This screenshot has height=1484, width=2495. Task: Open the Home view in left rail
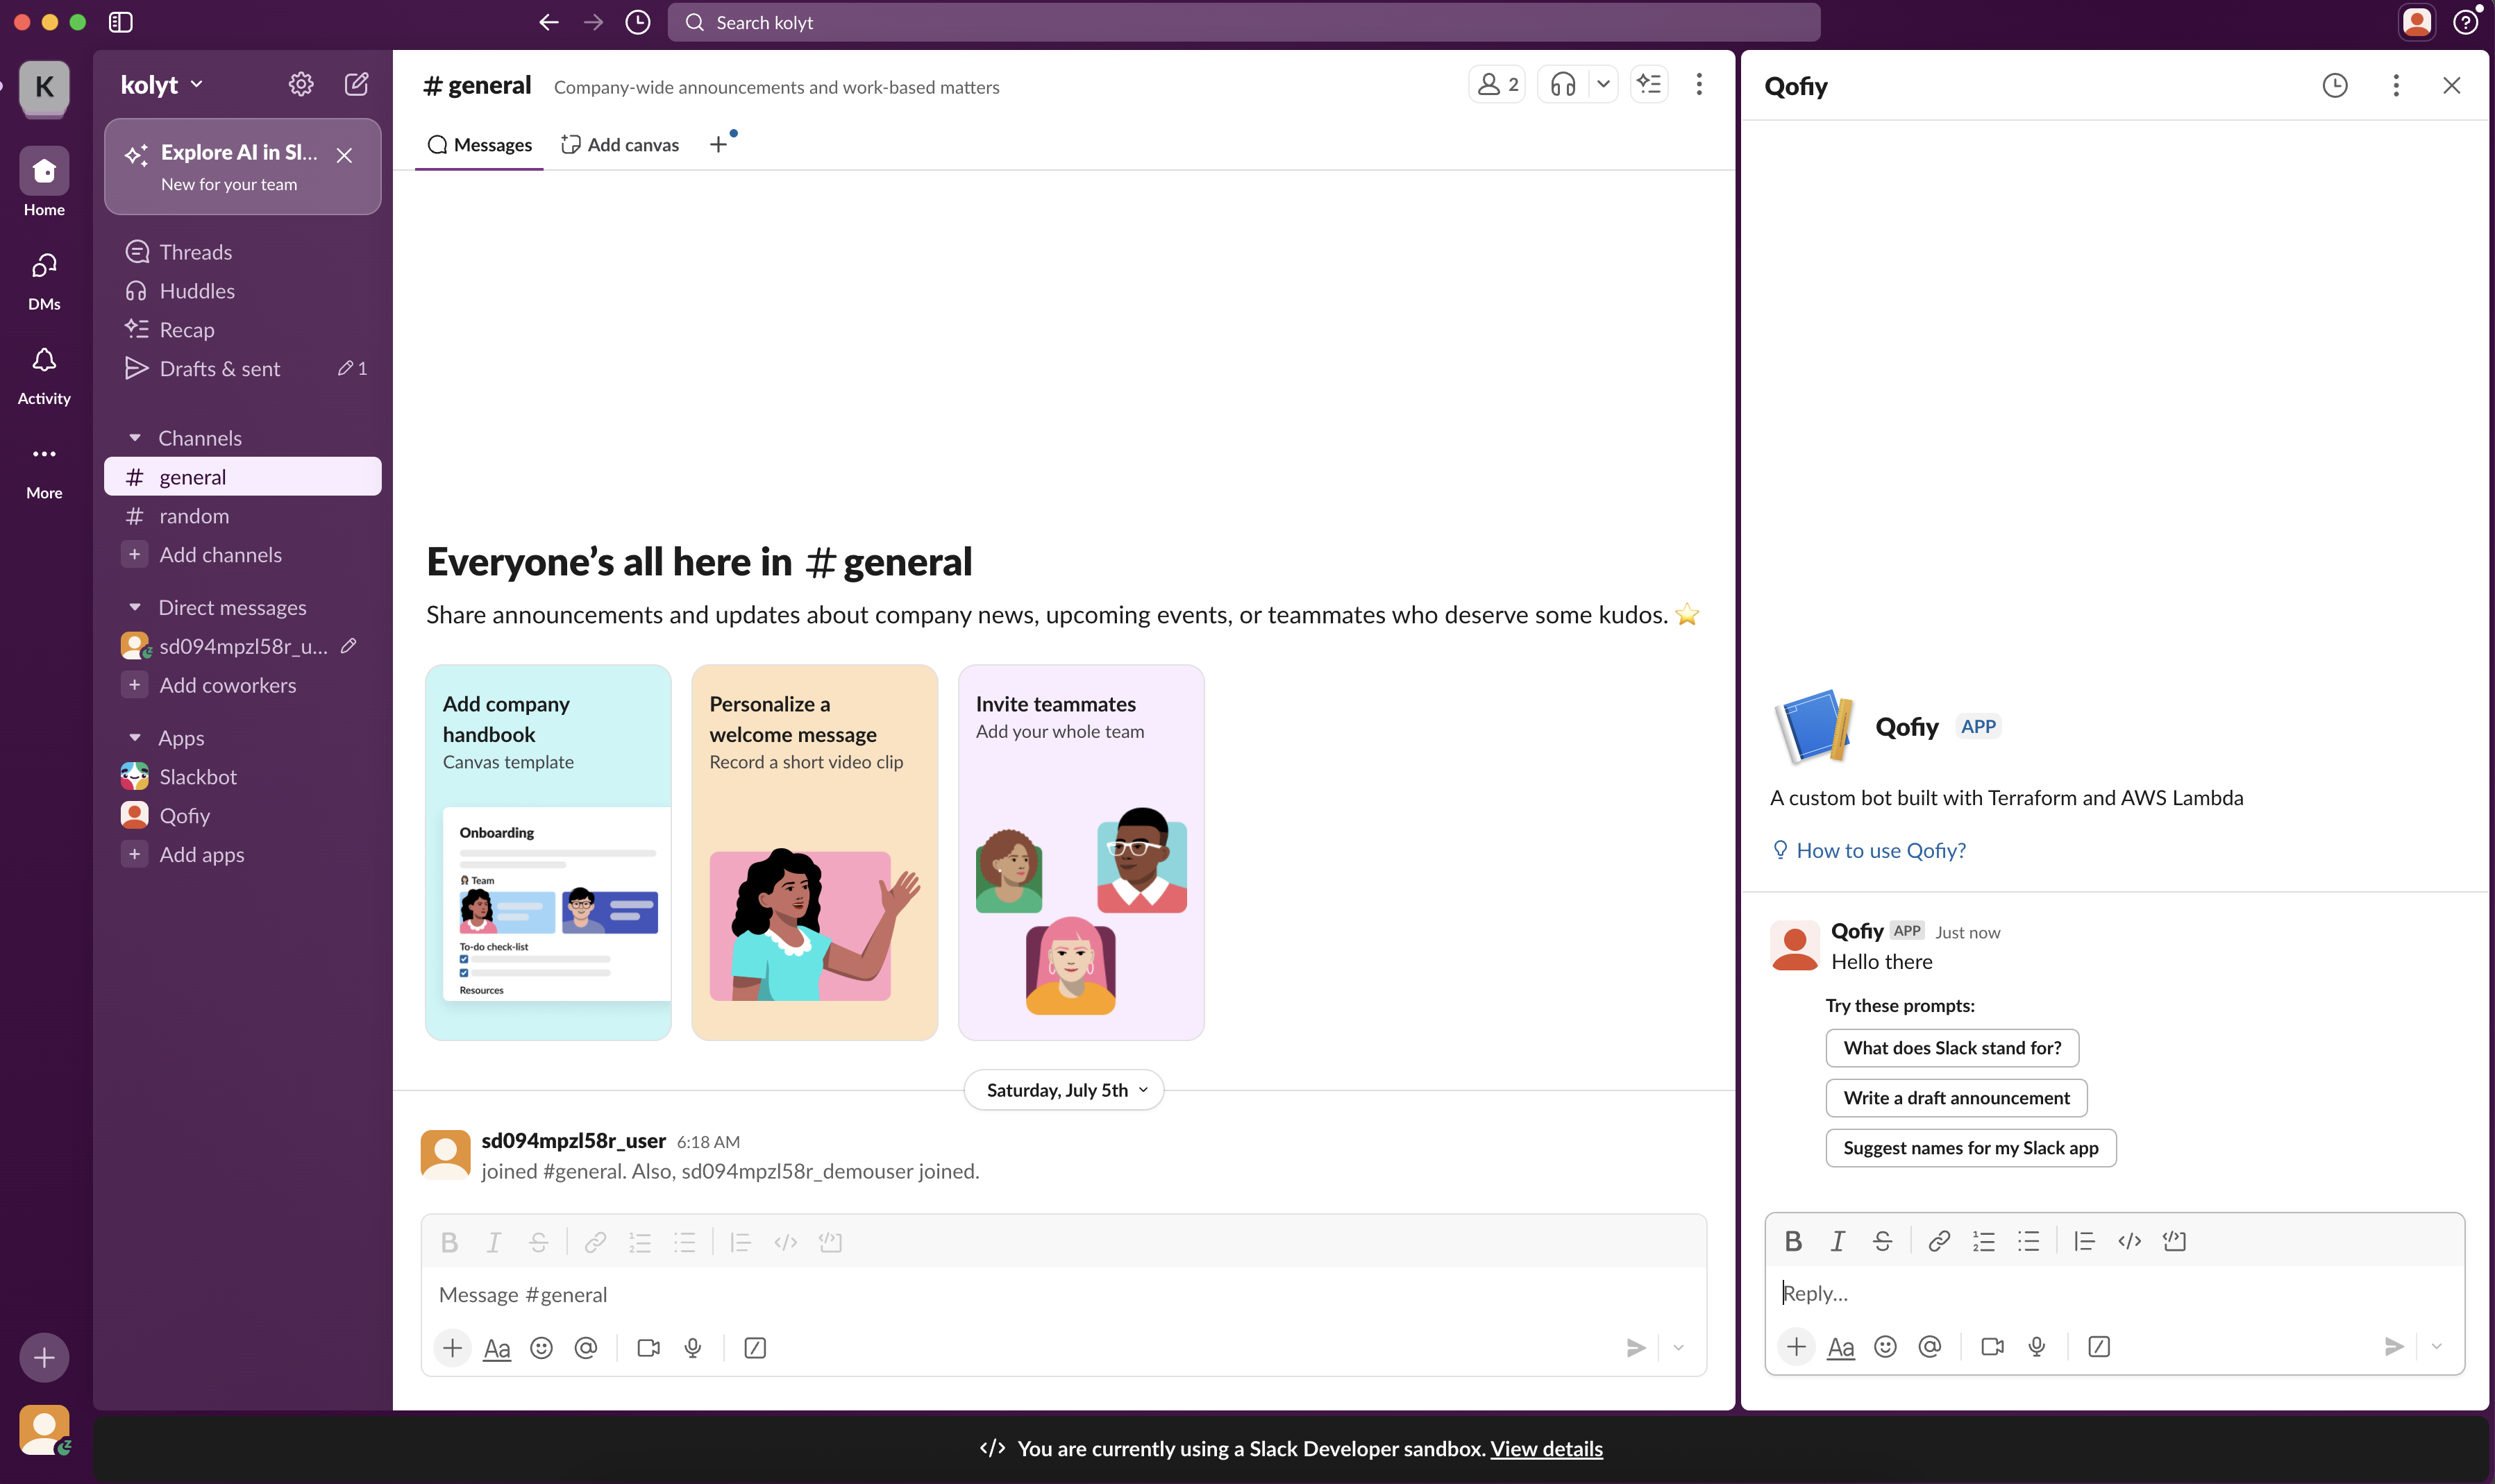tap(44, 182)
